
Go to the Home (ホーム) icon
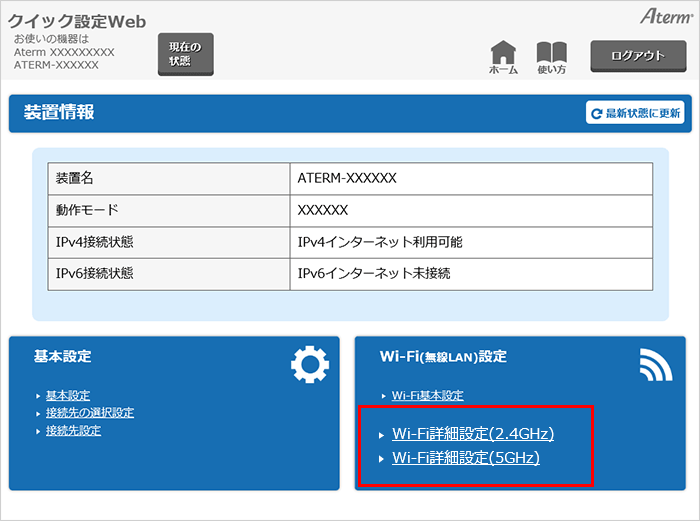pos(503,57)
